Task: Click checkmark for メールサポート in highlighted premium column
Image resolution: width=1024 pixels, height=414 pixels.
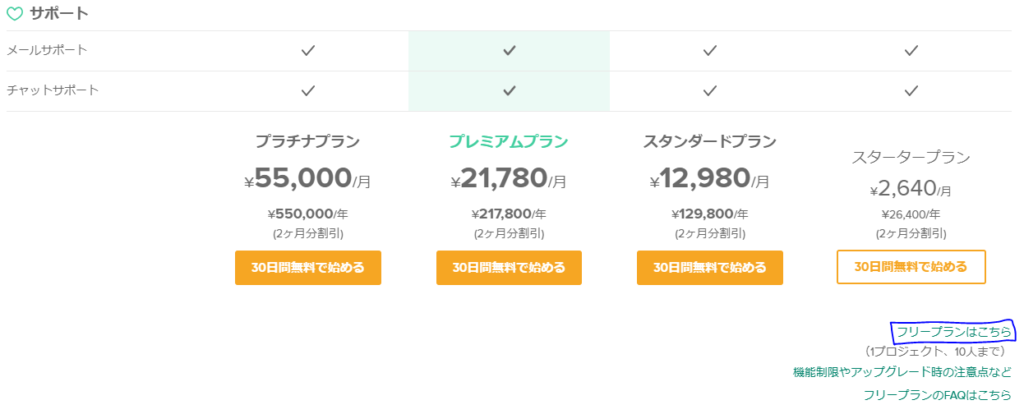Action: (509, 50)
